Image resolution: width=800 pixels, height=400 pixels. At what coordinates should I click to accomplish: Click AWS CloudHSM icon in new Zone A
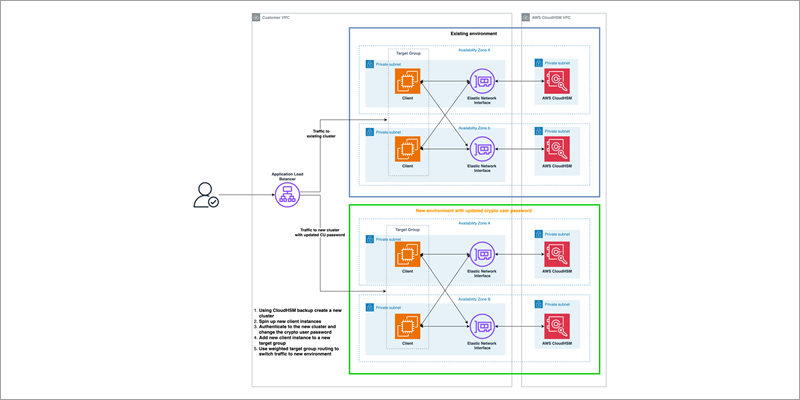(557, 254)
